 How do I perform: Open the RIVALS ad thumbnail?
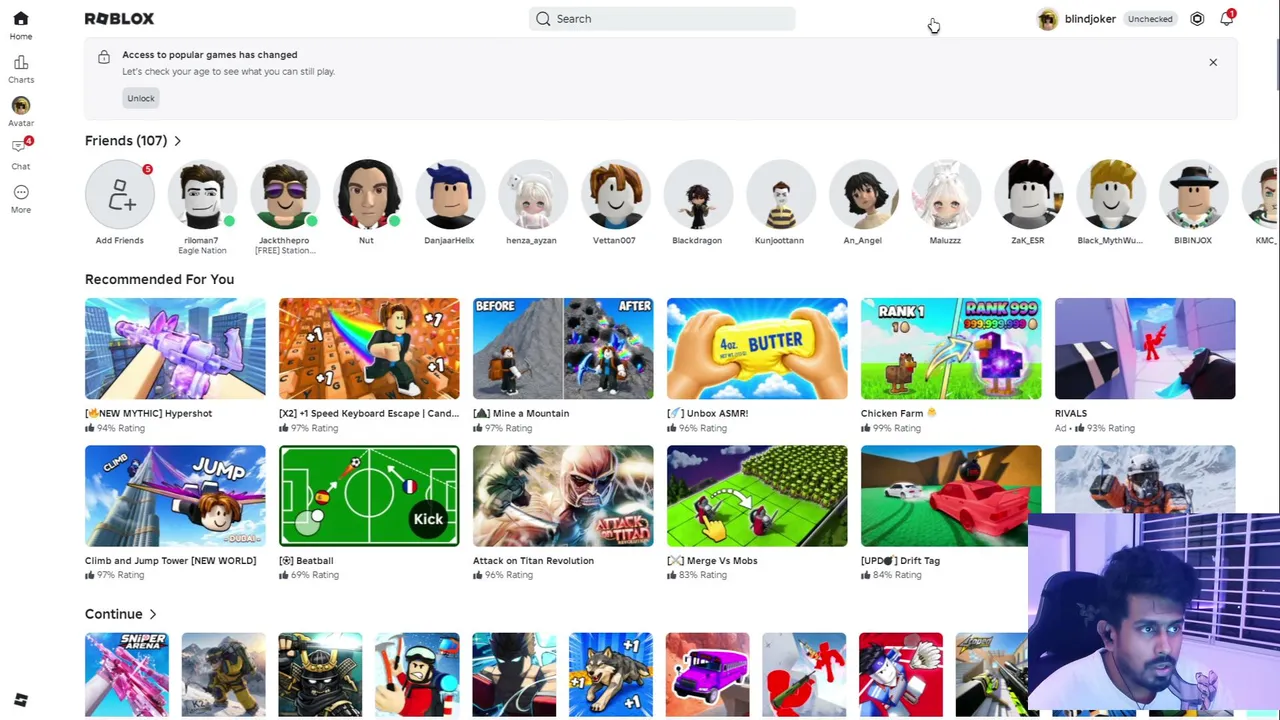(x=1145, y=348)
